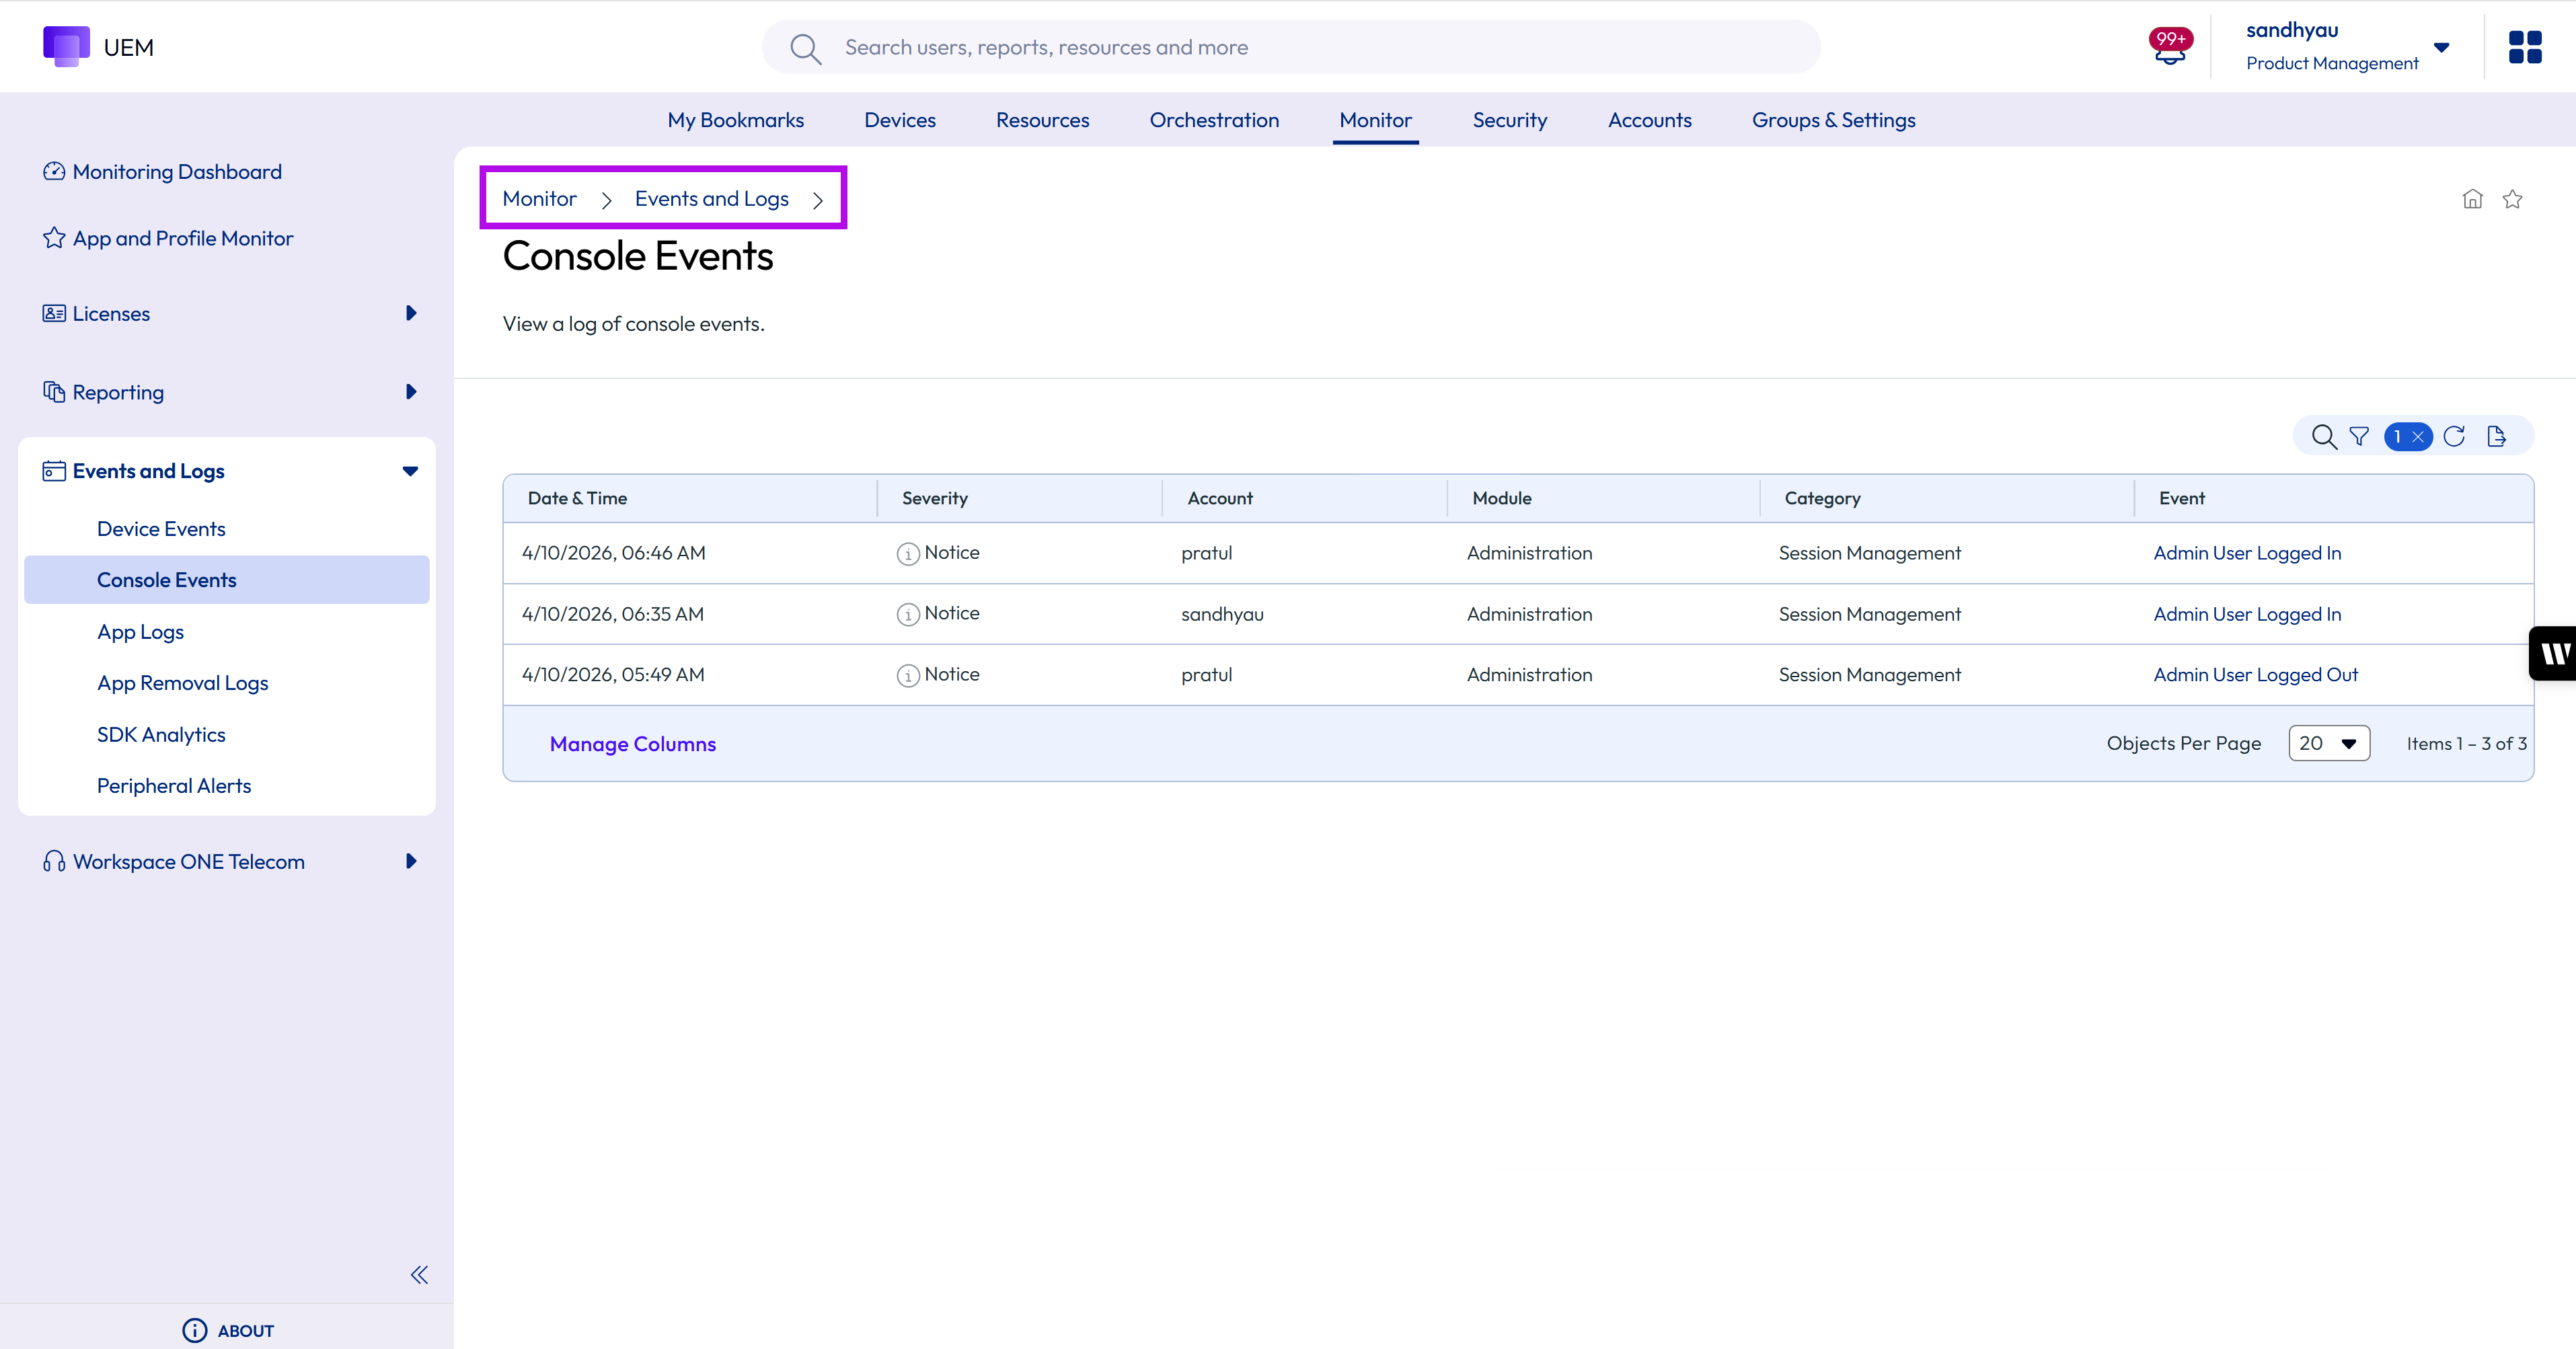
Task: Switch to the Resources tab
Action: [x=1042, y=120]
